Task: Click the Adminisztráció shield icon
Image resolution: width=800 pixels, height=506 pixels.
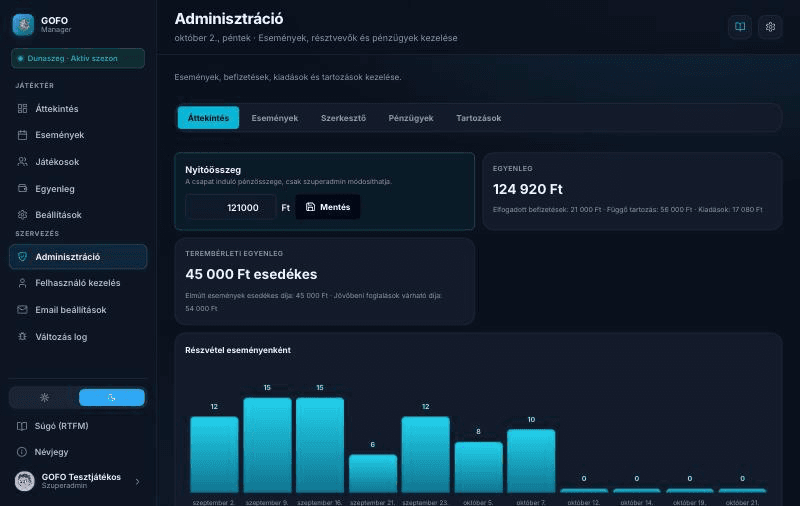Action: (22, 257)
